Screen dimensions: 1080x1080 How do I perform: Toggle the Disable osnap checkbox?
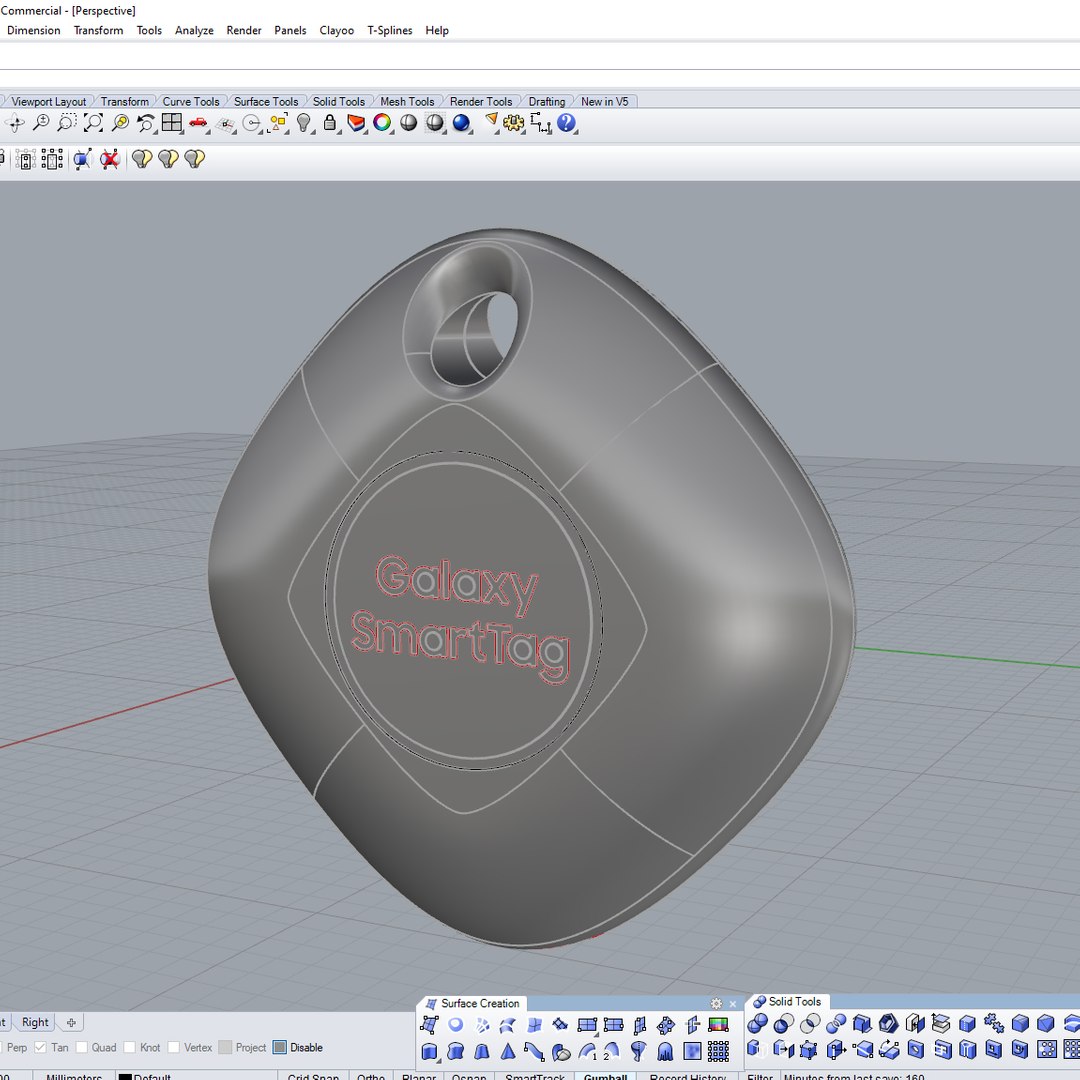click(x=280, y=1048)
